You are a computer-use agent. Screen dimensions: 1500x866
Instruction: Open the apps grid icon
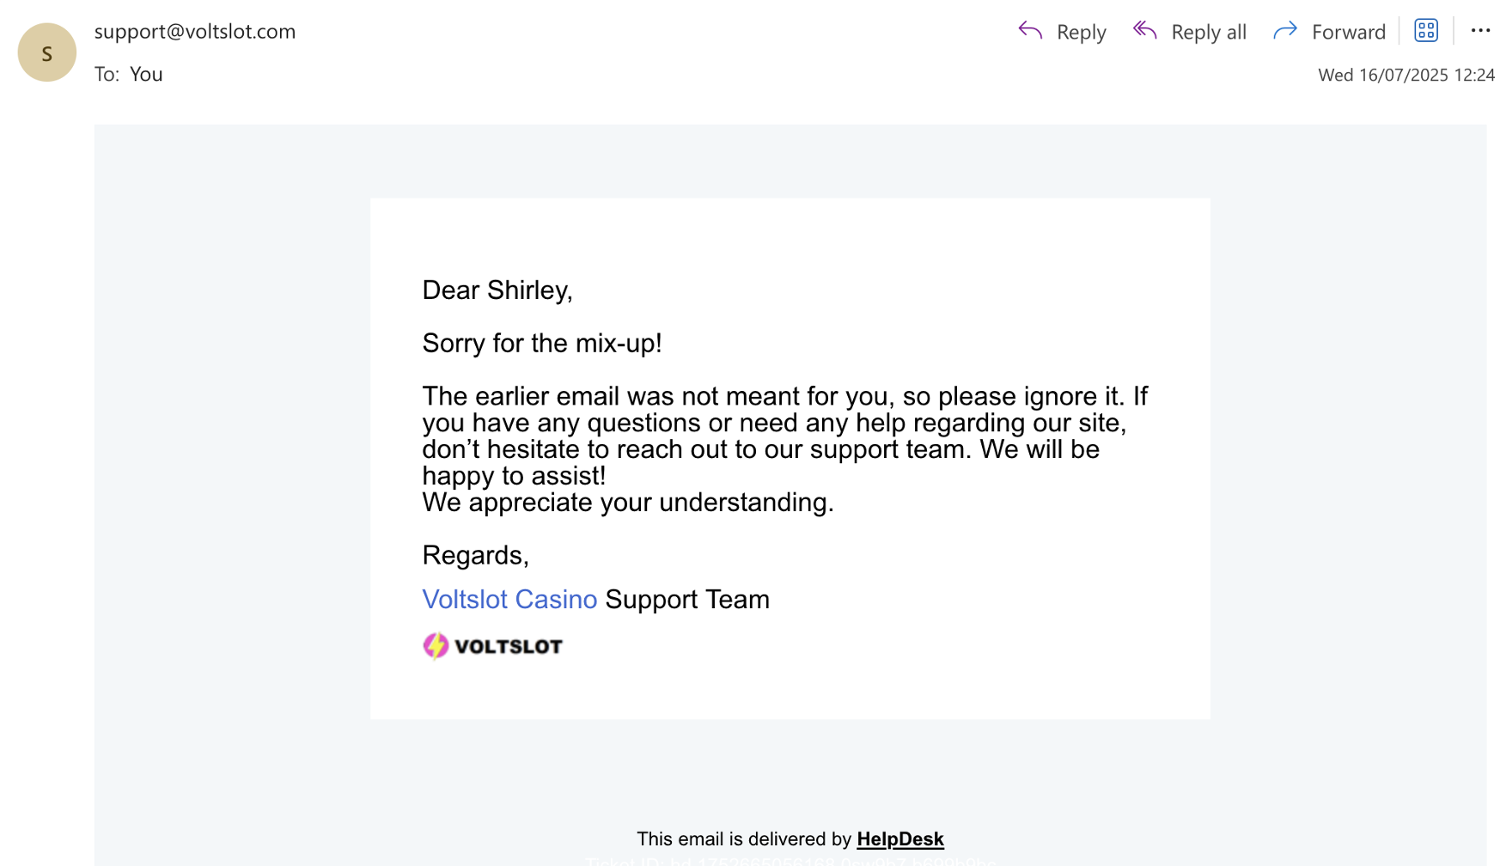click(x=1426, y=31)
